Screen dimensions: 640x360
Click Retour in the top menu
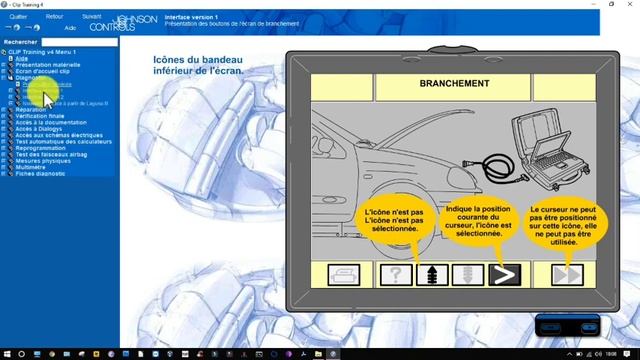(x=54, y=17)
